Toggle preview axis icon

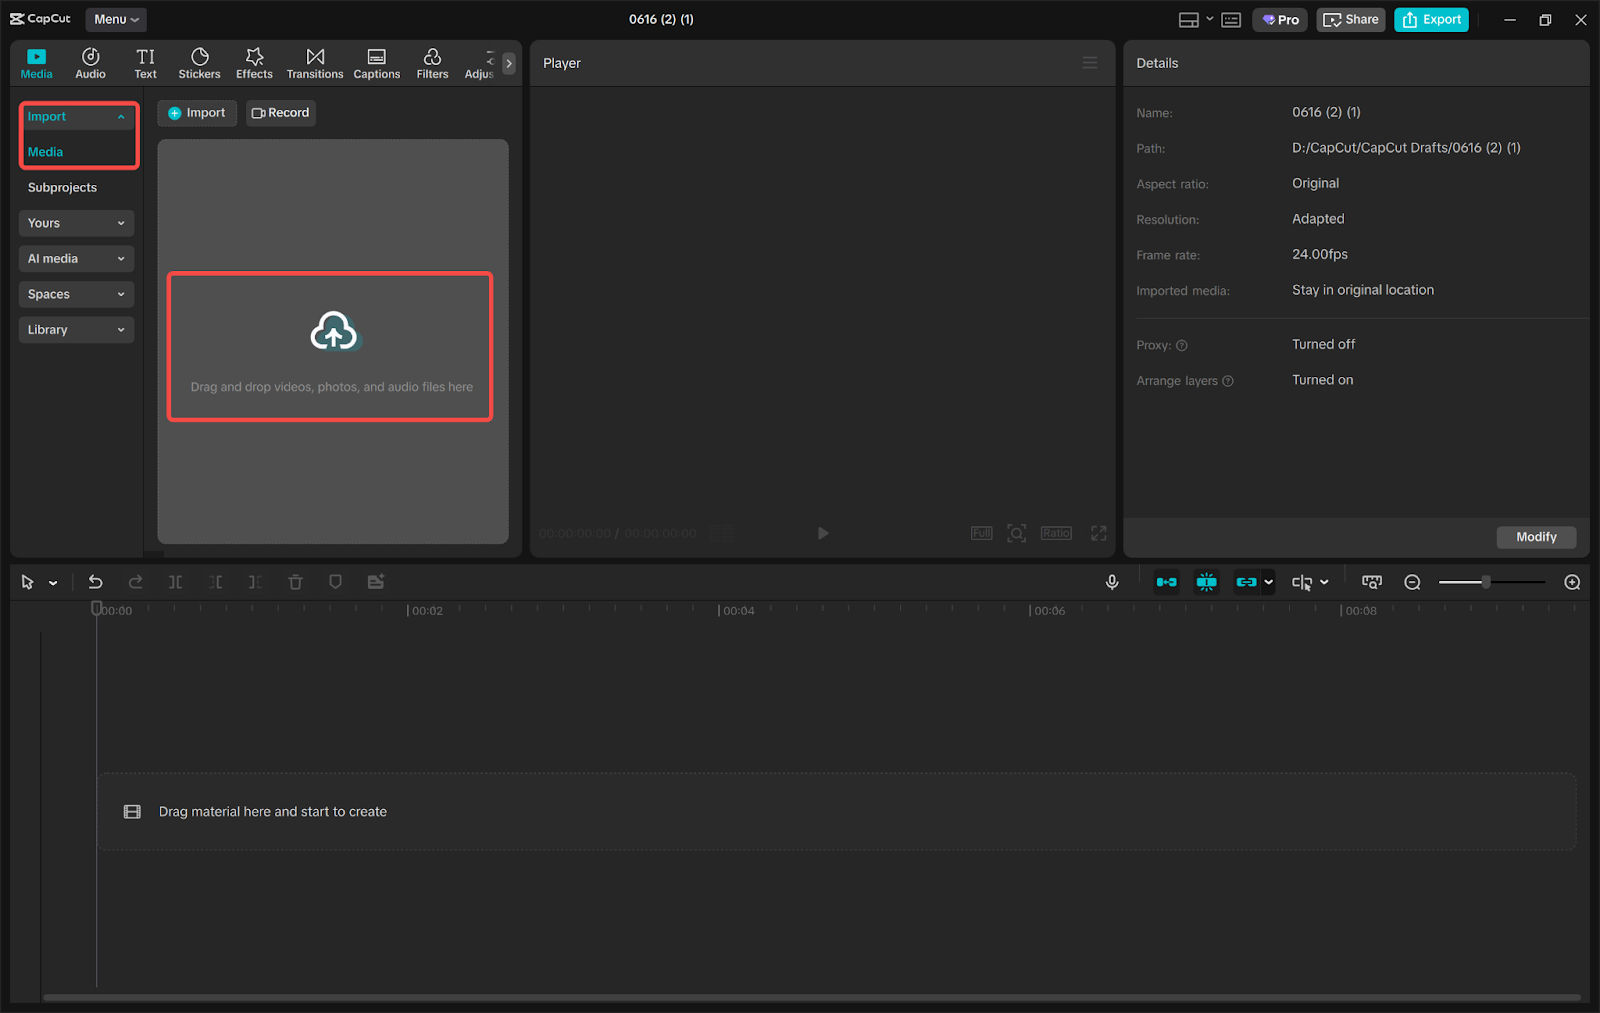[x=1301, y=582]
